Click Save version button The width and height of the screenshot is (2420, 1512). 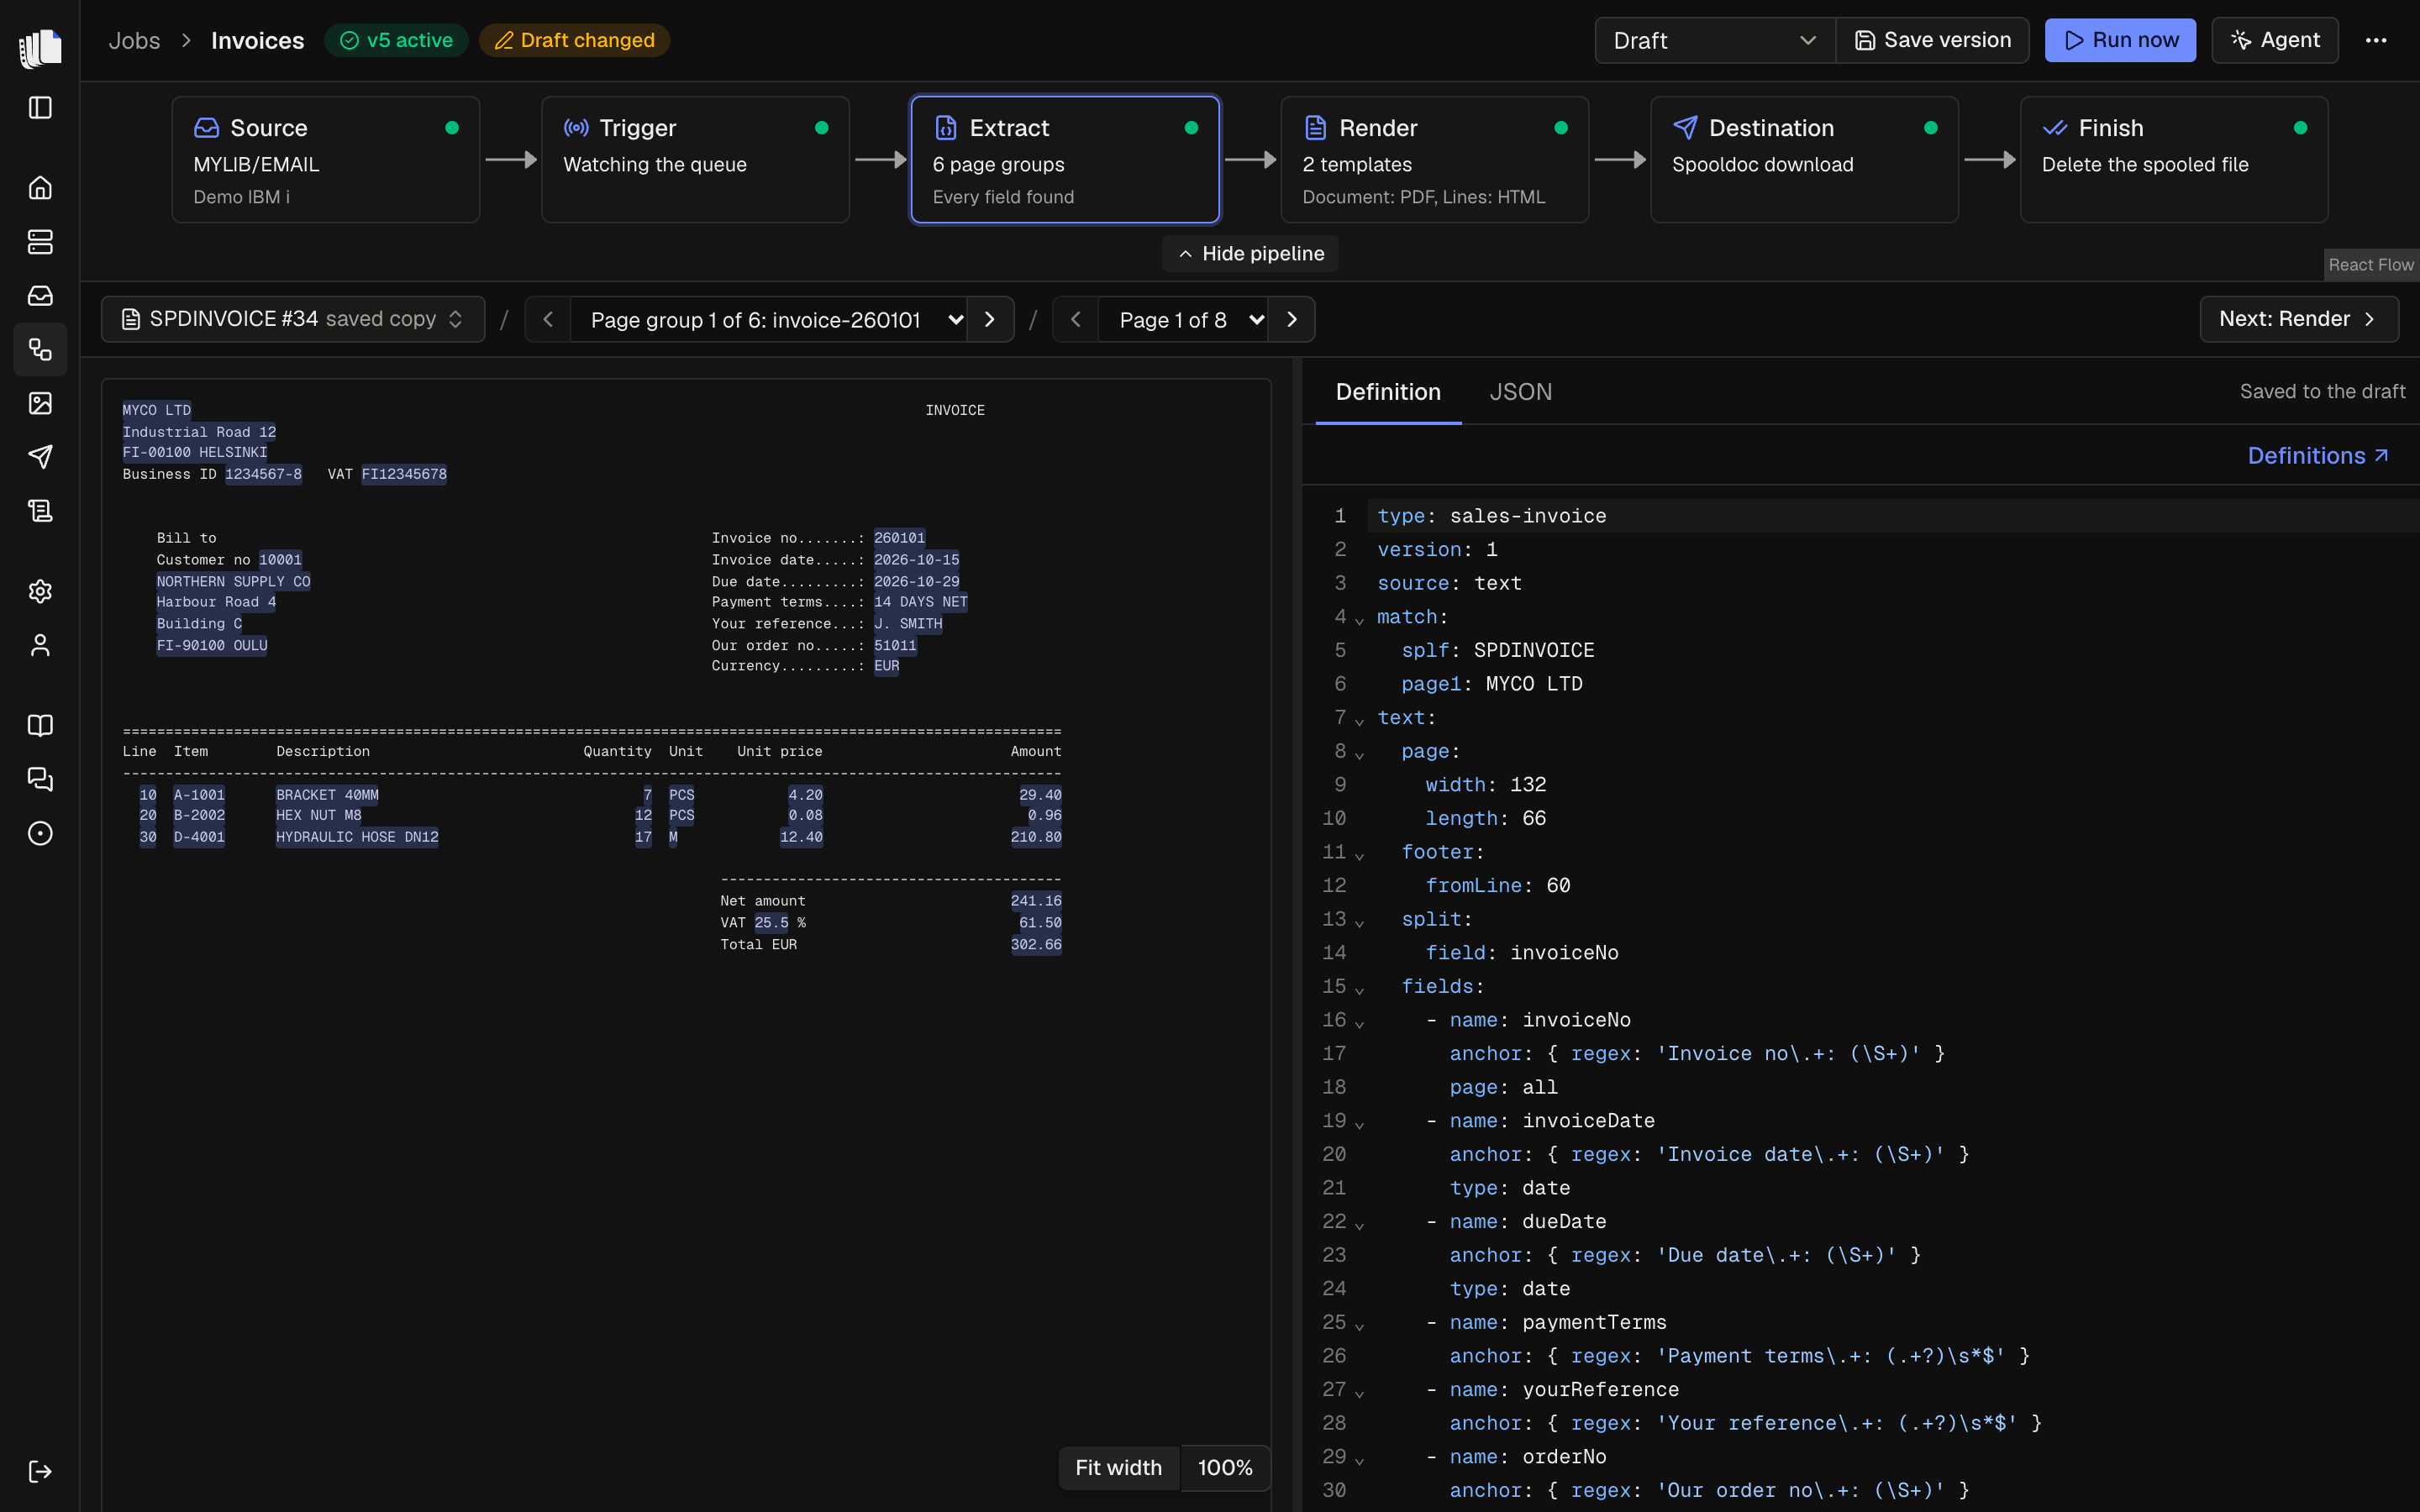tap(1932, 40)
